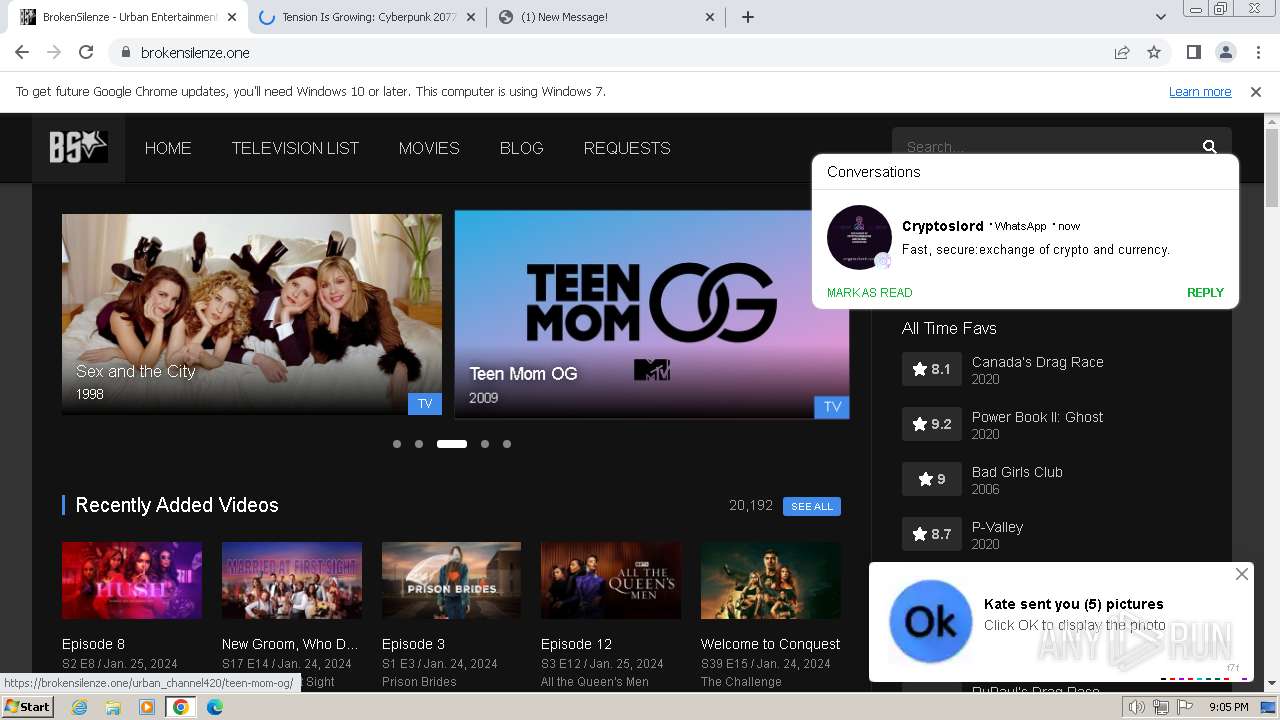Viewport: 1280px width, 720px height.
Task: Open the P-Valley link
Action: [x=997, y=527]
